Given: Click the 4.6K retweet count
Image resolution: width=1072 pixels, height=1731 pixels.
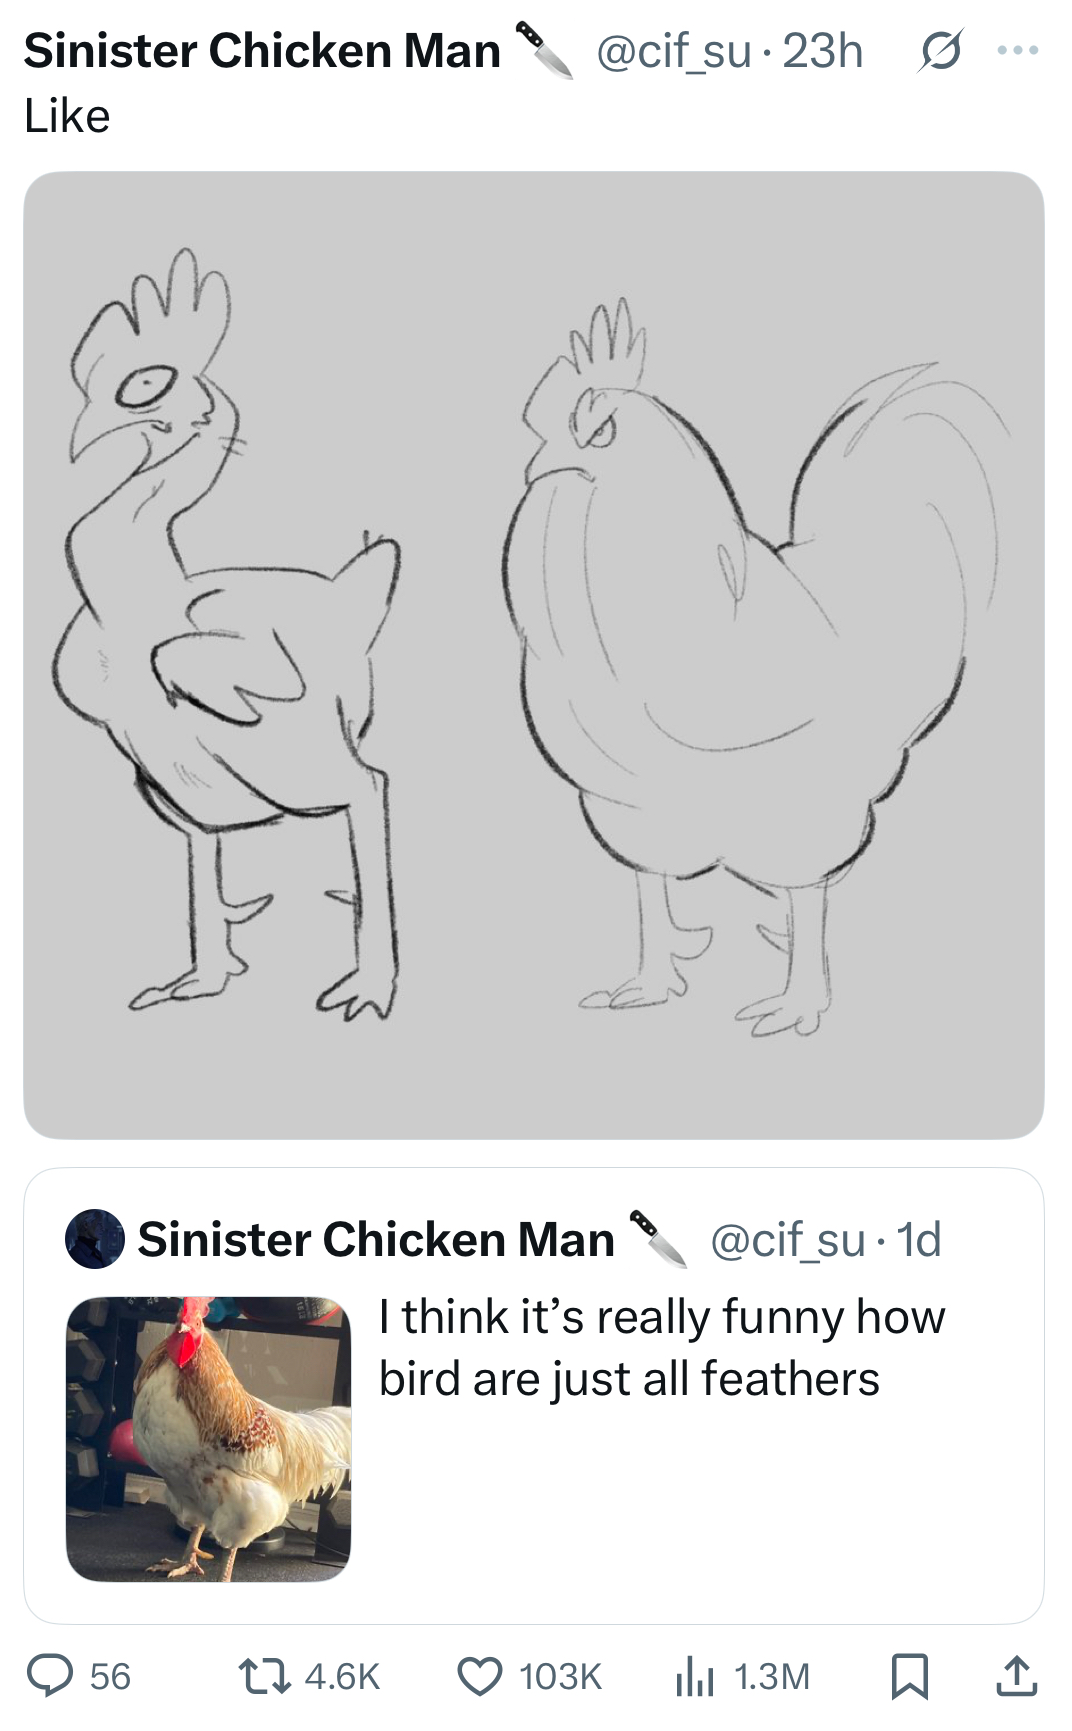Looking at the screenshot, I should pos(342,1677).
